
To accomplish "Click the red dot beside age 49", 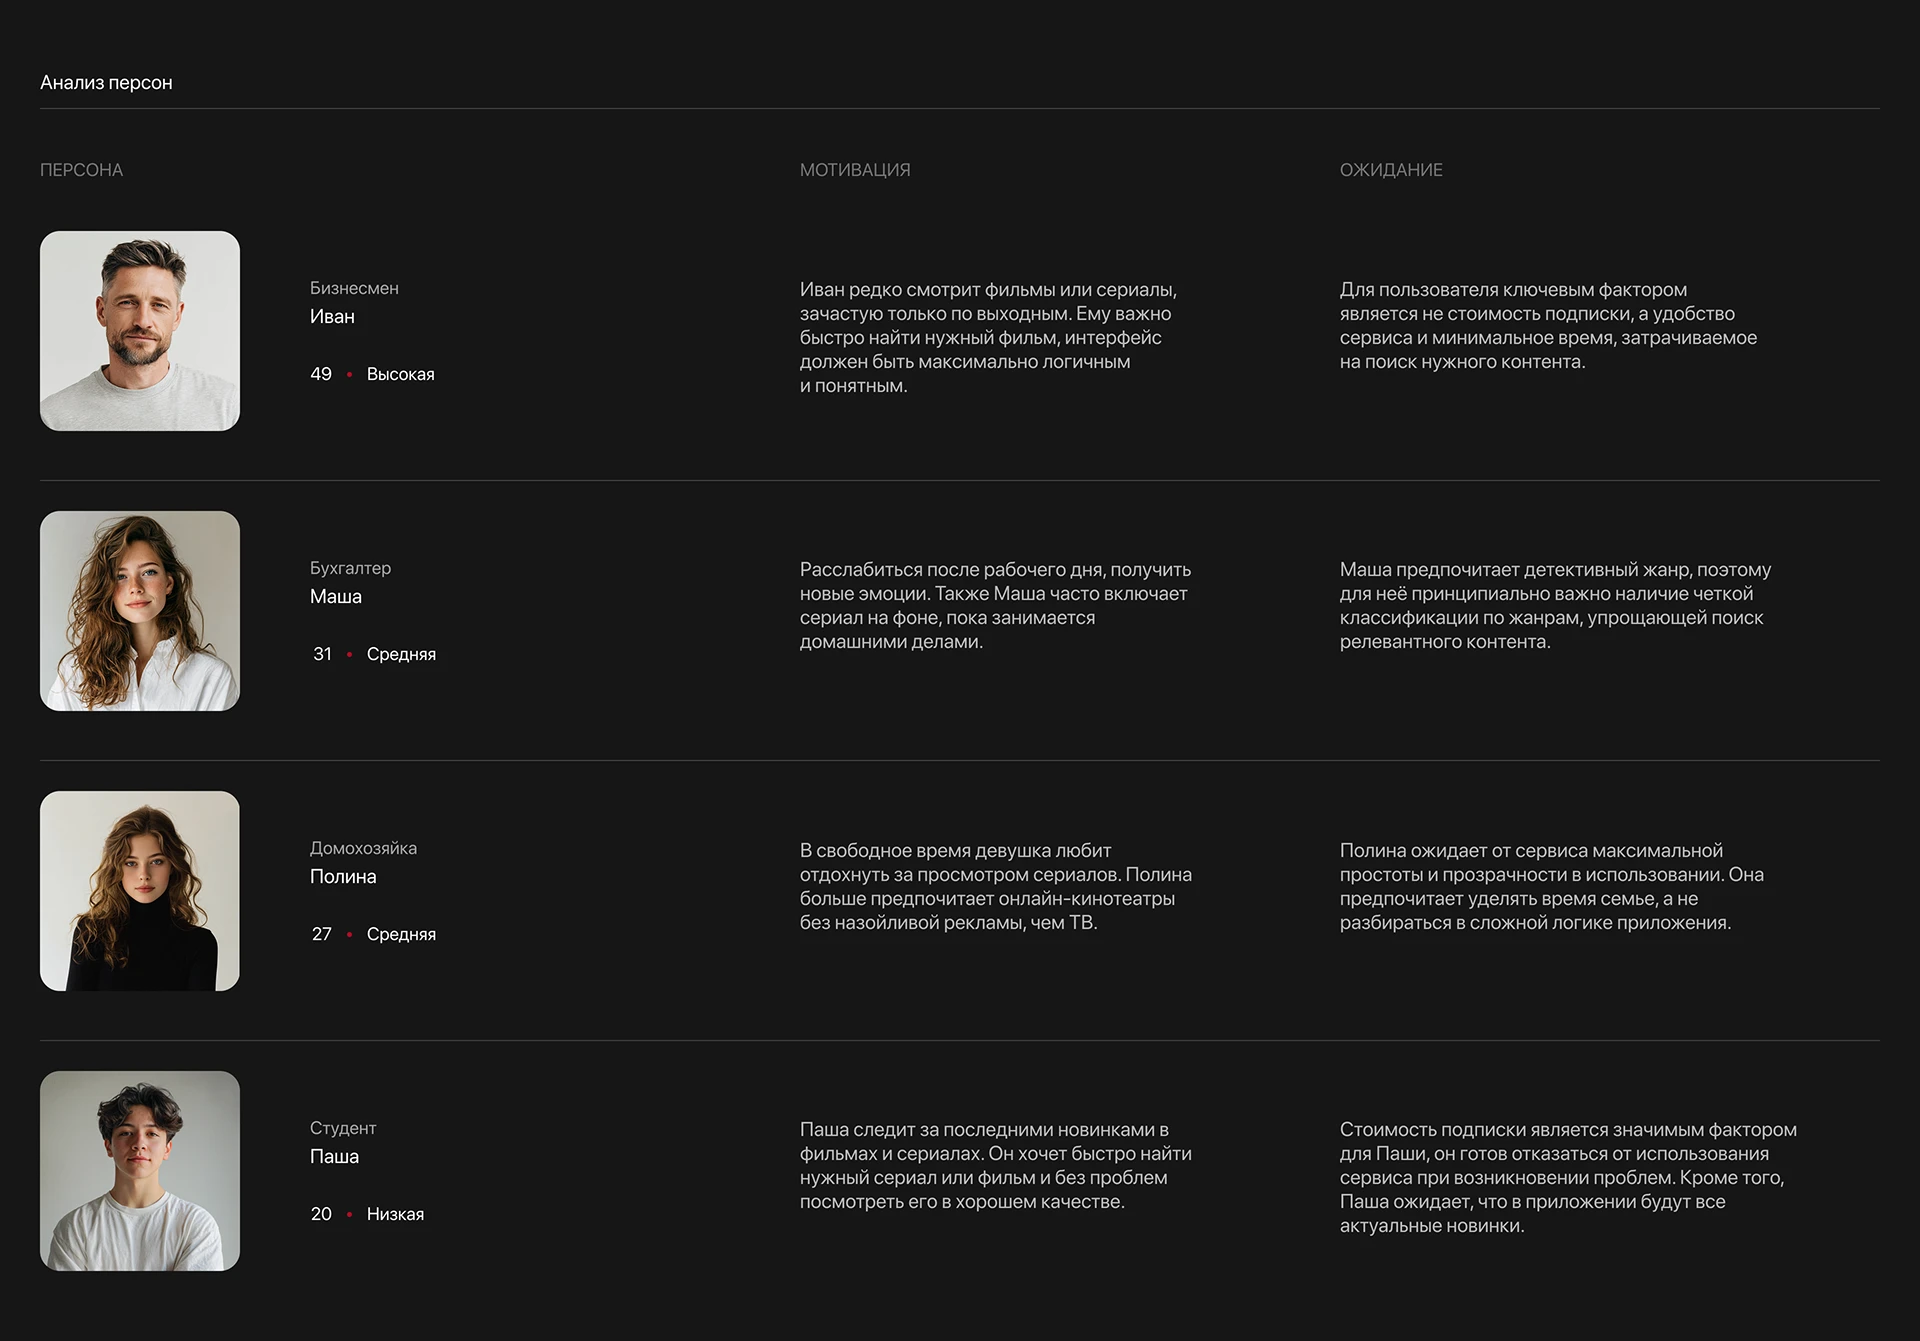I will coord(349,374).
